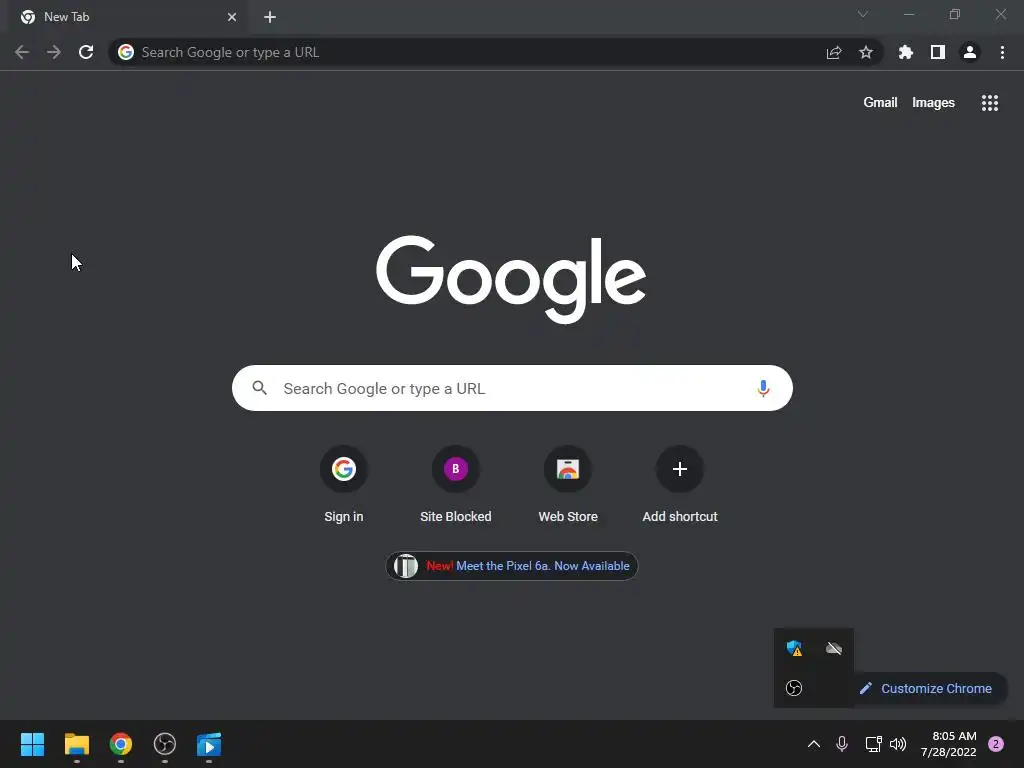Open the Sign in shortcut tile
This screenshot has width=1024, height=768.
click(344, 485)
